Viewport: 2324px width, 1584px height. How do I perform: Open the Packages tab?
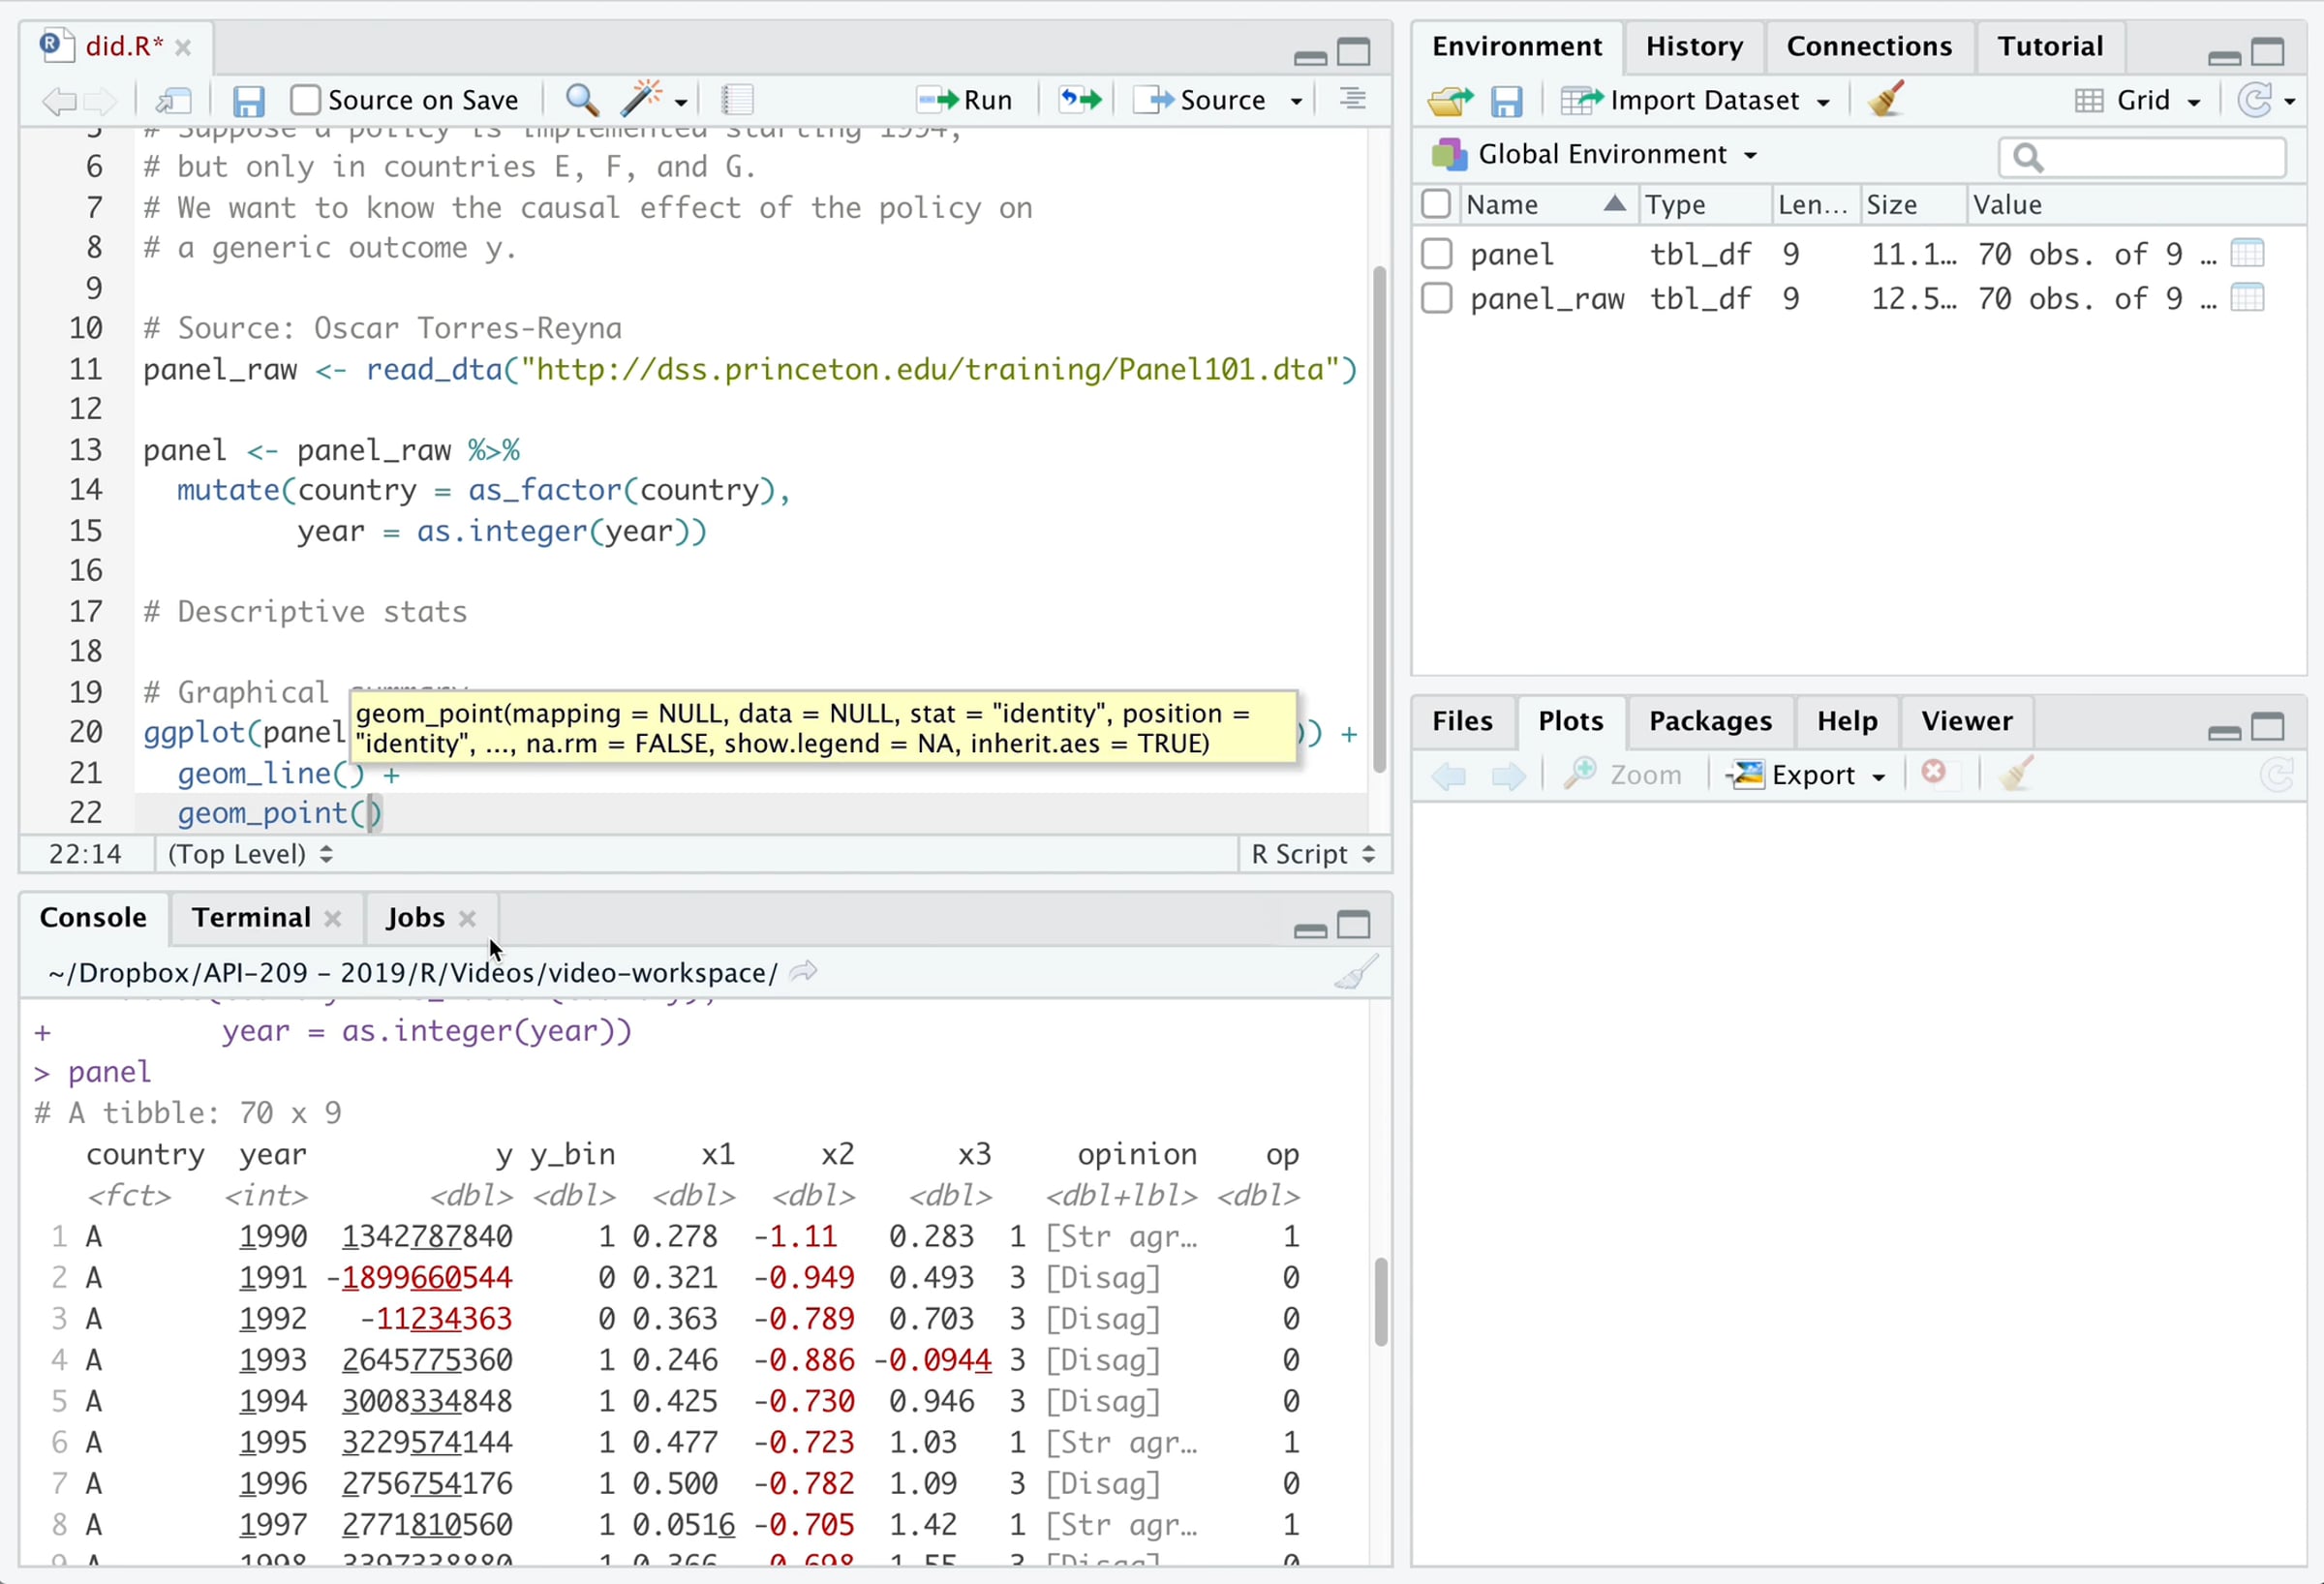(1709, 721)
